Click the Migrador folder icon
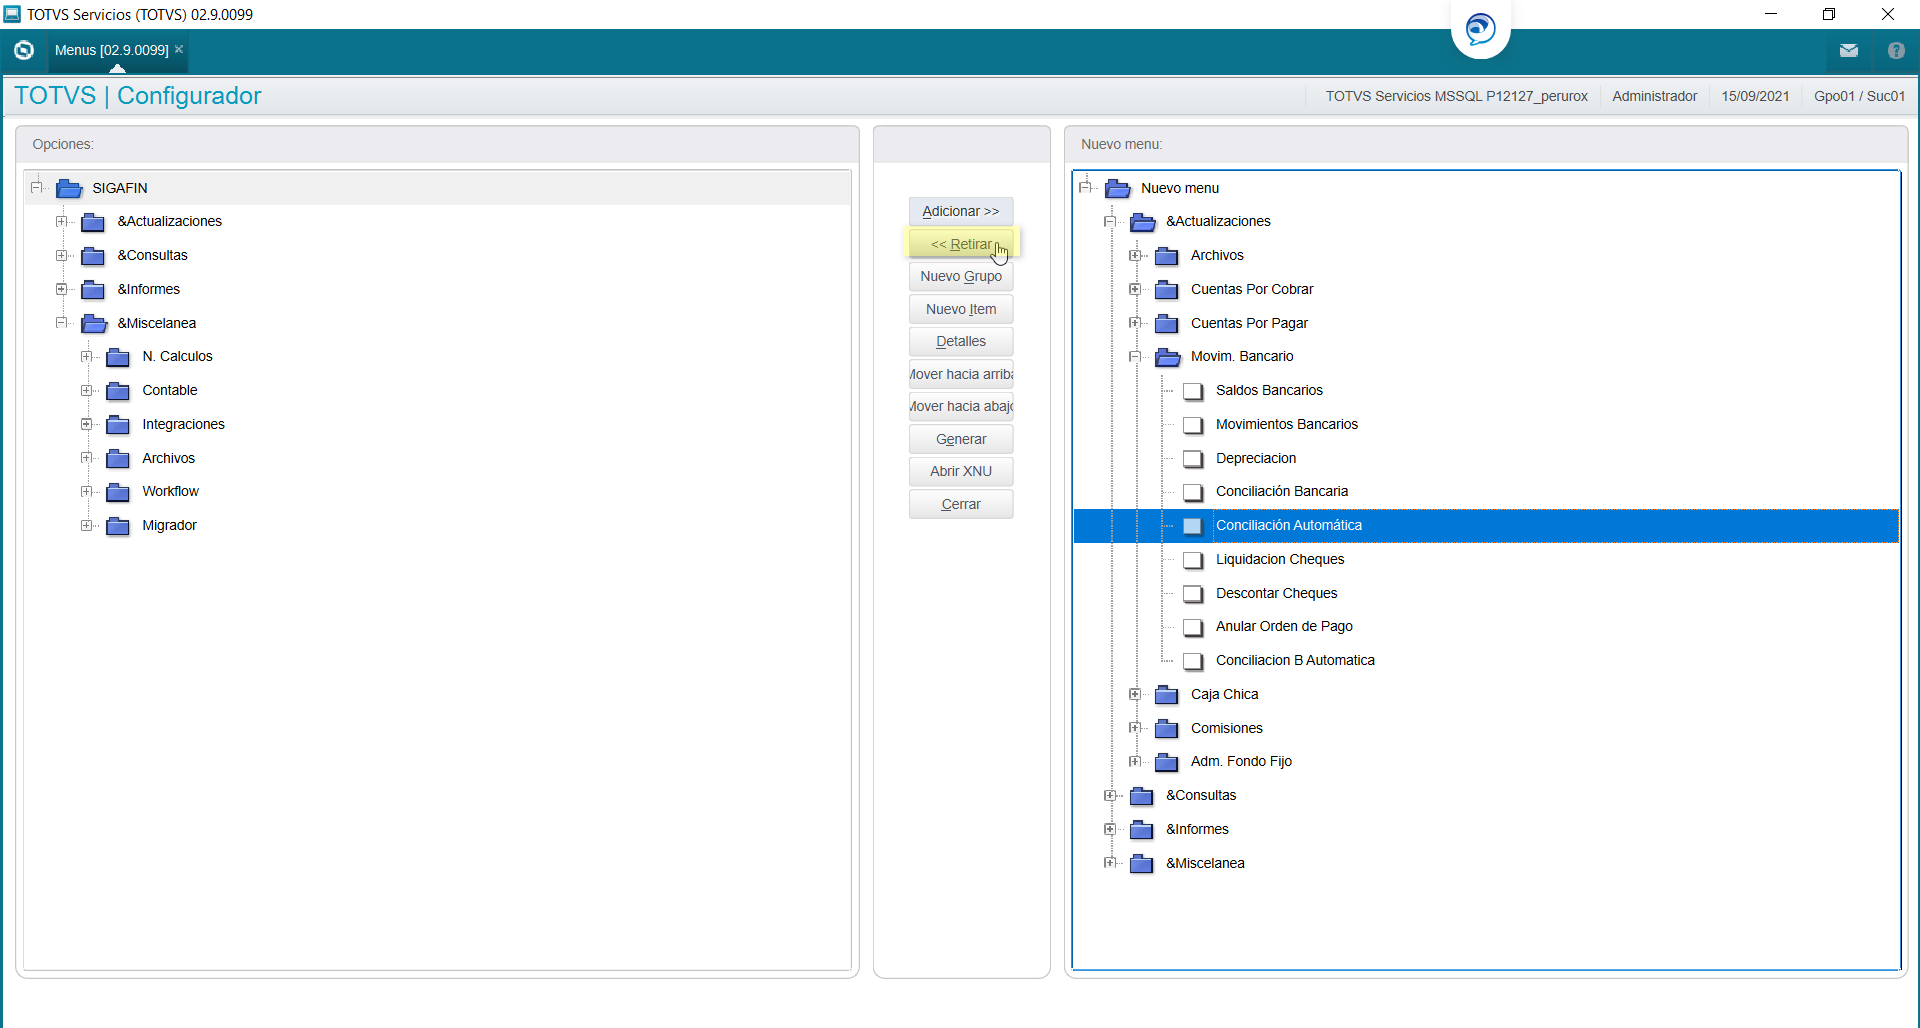This screenshot has height=1028, width=1920. [x=118, y=526]
